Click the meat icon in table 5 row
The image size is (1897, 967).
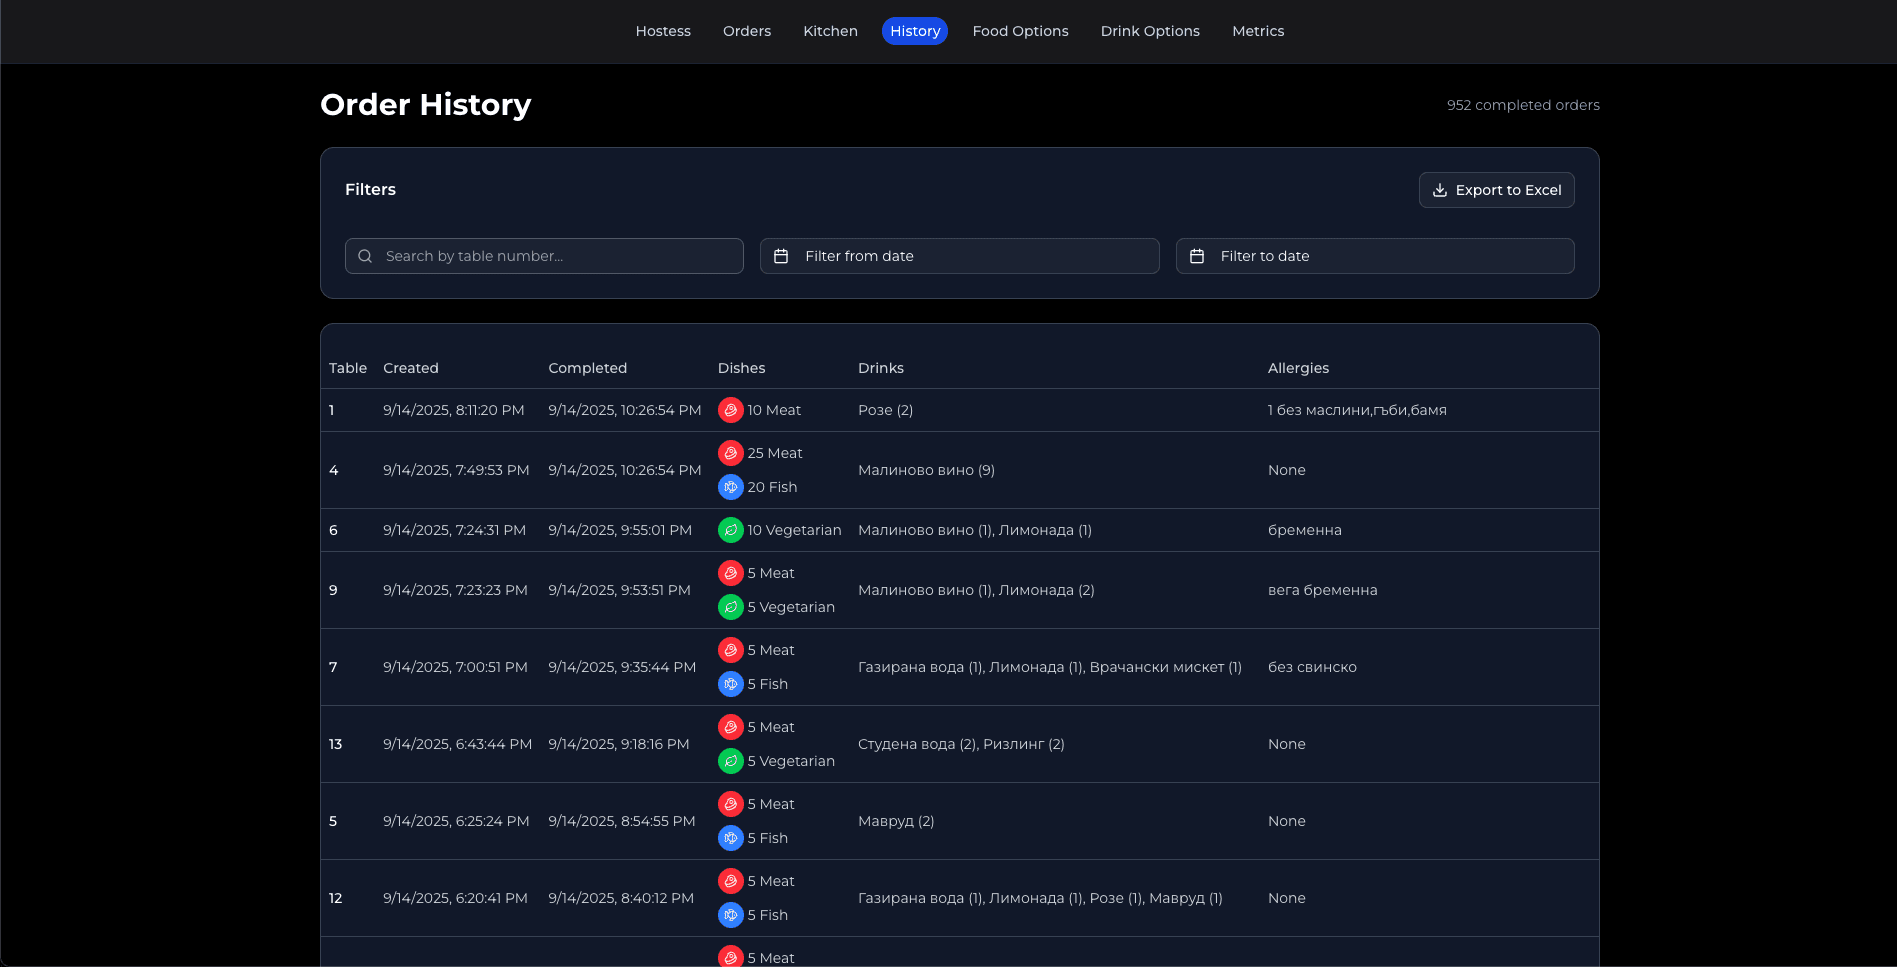click(x=731, y=804)
